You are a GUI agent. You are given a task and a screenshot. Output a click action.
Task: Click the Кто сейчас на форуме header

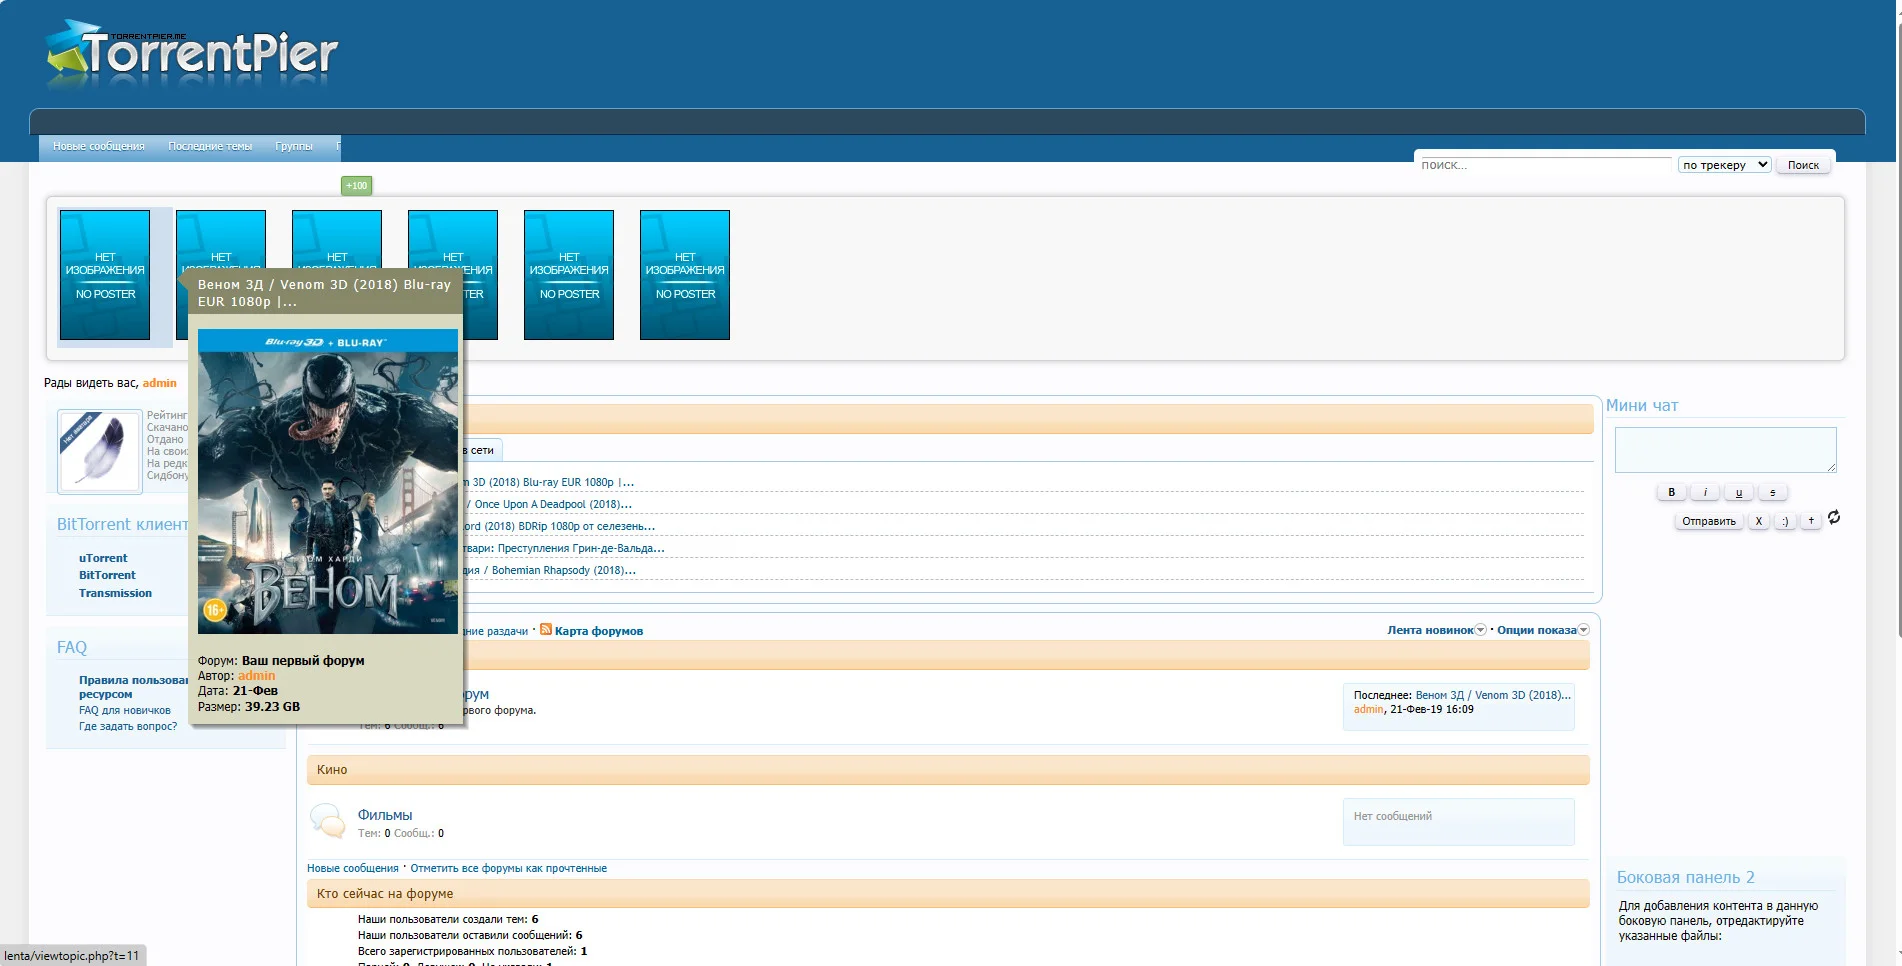coord(948,894)
